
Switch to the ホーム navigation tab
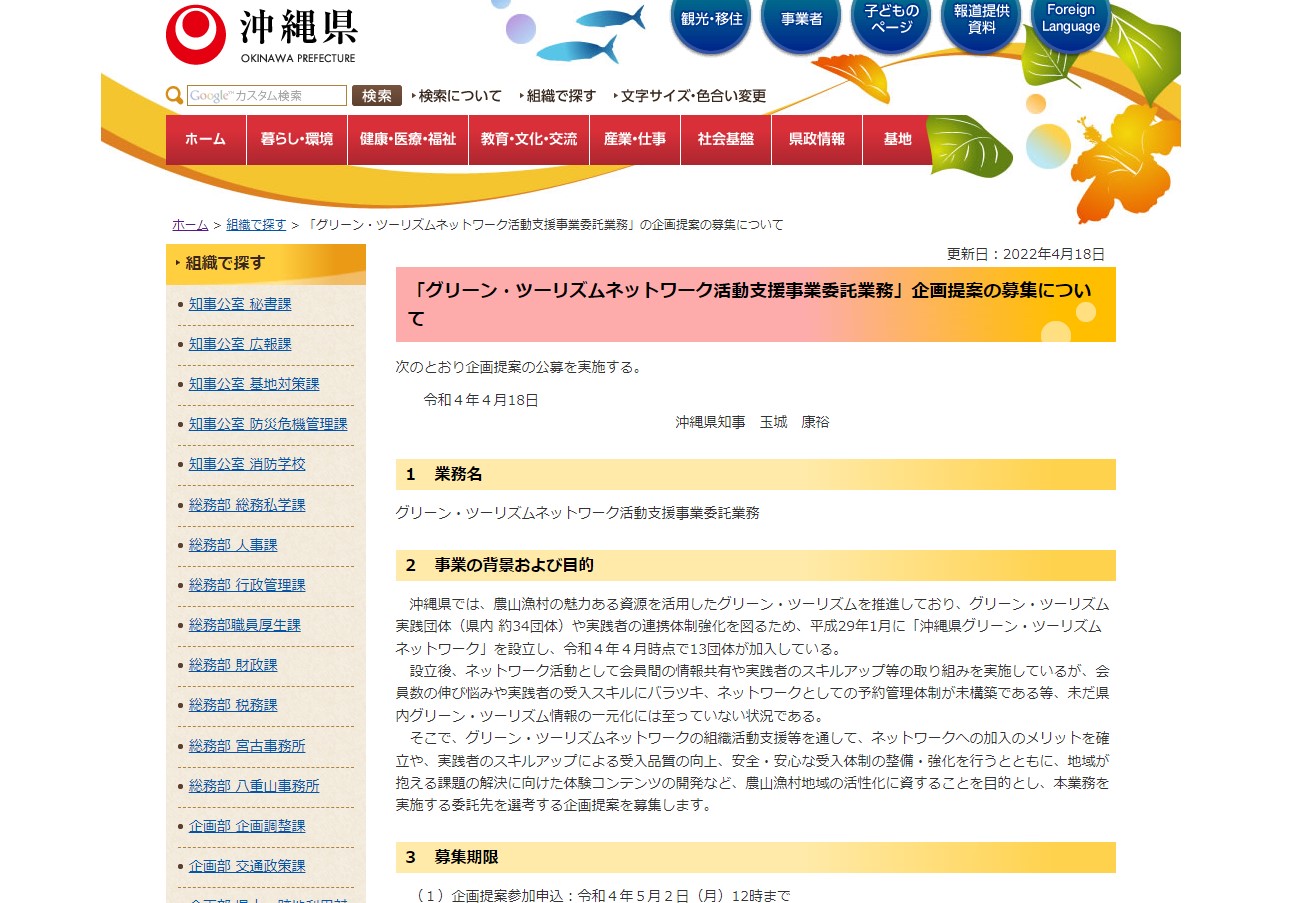point(205,140)
